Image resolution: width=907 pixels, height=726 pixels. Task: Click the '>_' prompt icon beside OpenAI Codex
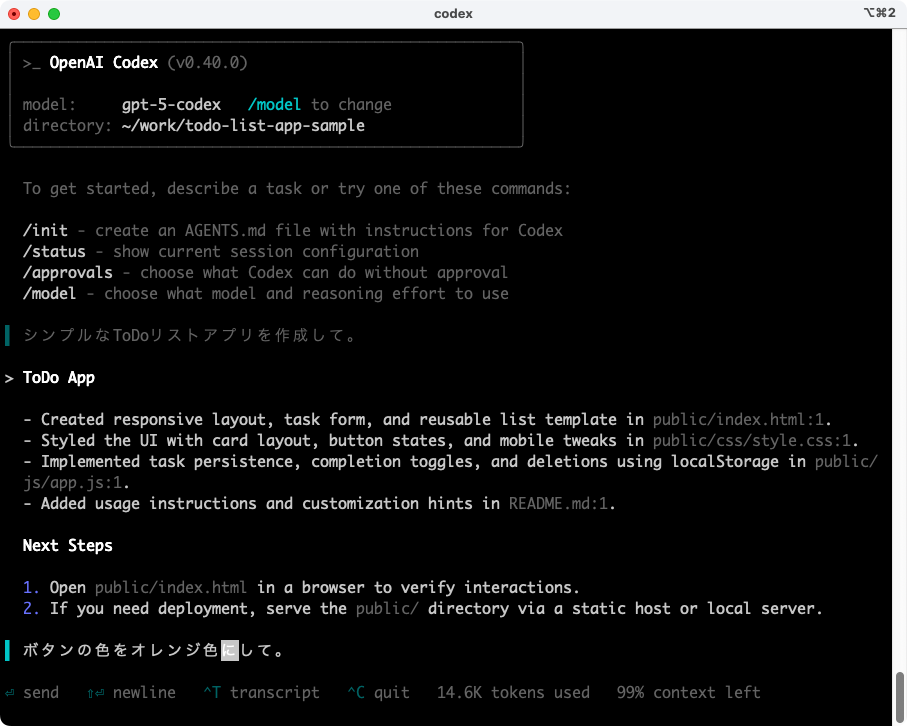(x=31, y=63)
